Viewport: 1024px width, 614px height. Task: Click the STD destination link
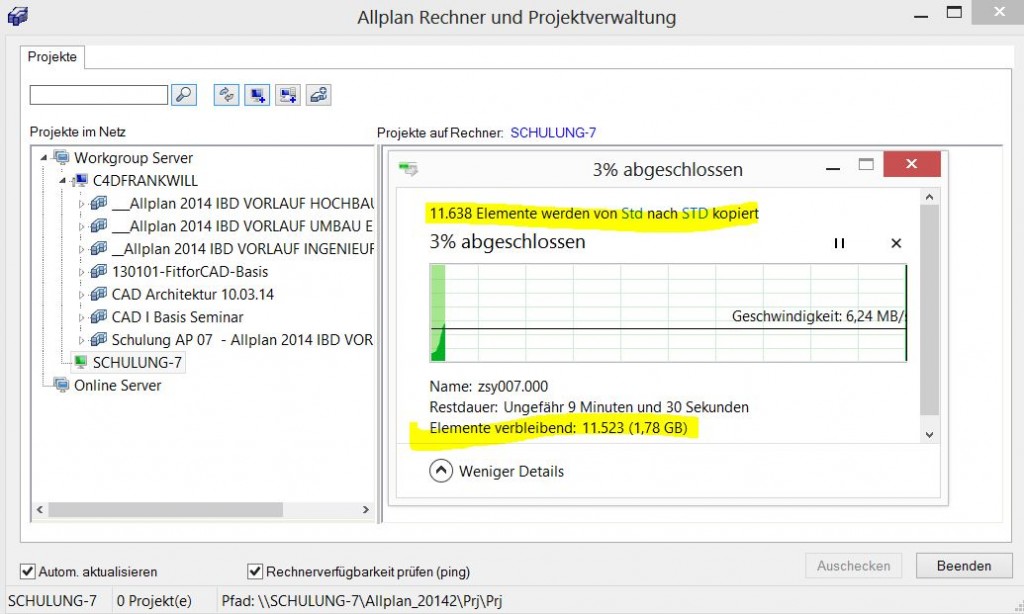point(694,213)
